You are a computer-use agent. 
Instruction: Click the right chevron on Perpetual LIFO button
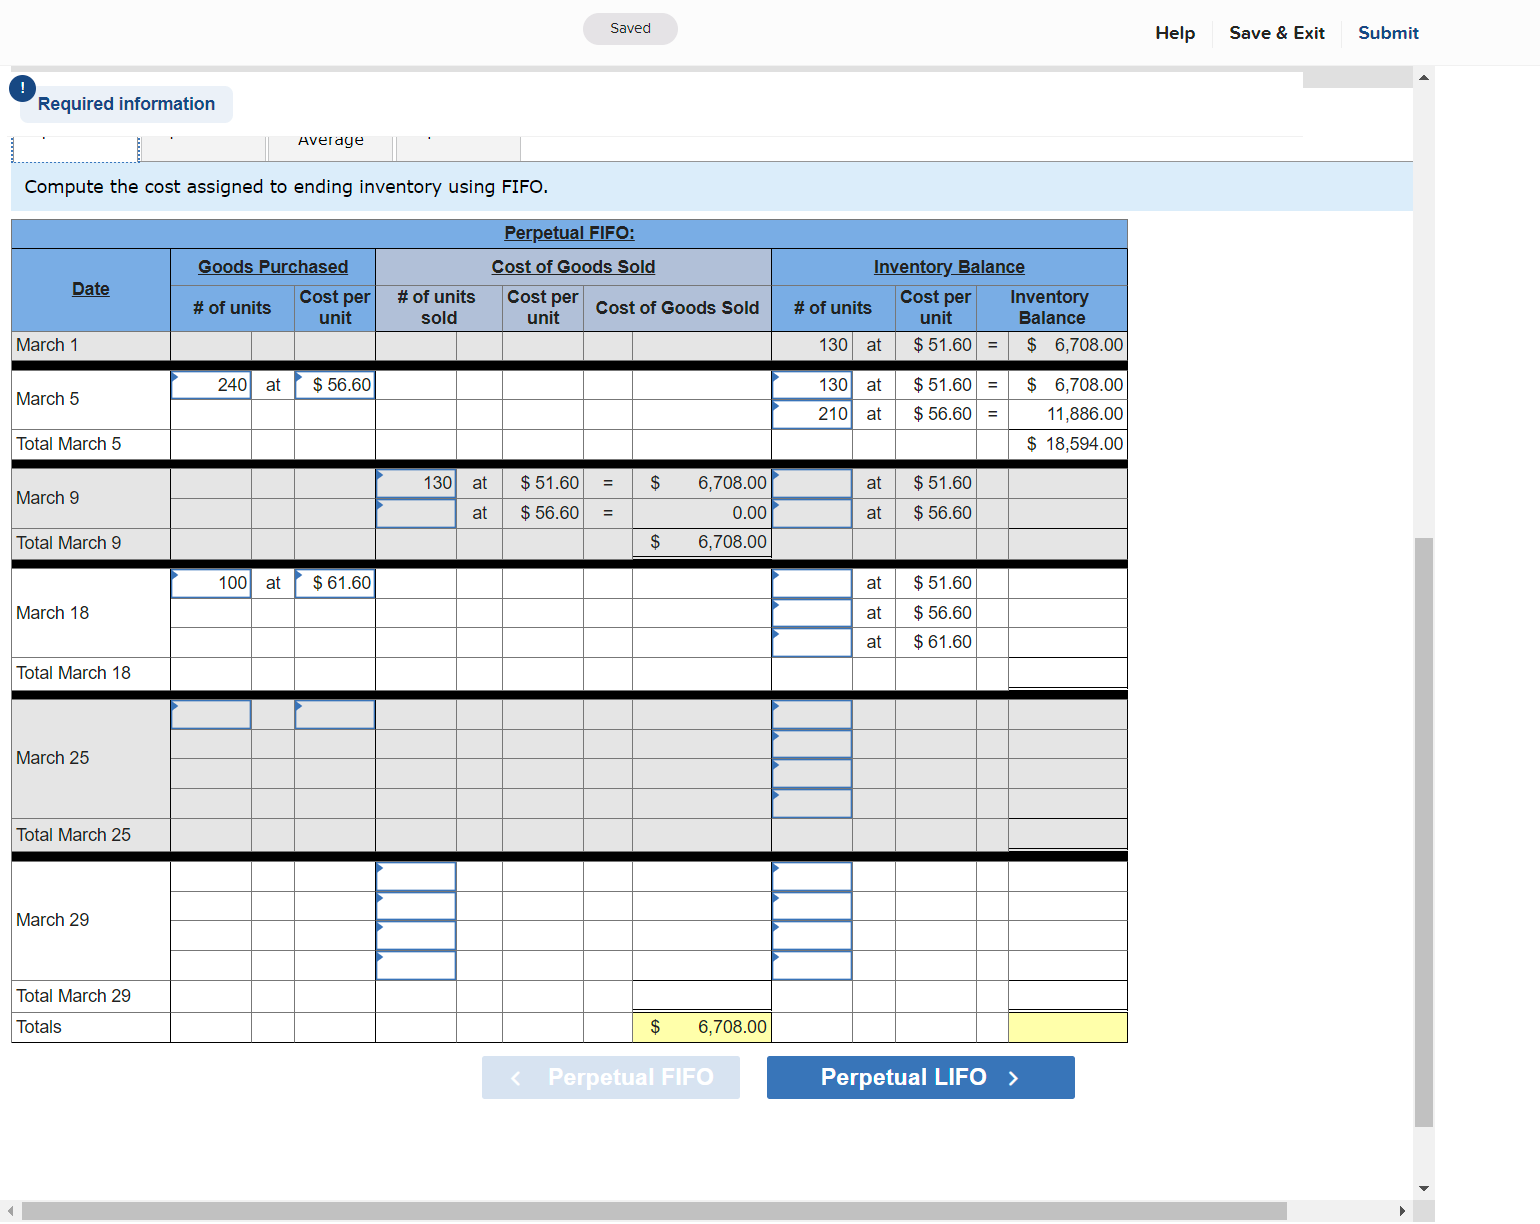click(x=1013, y=1077)
